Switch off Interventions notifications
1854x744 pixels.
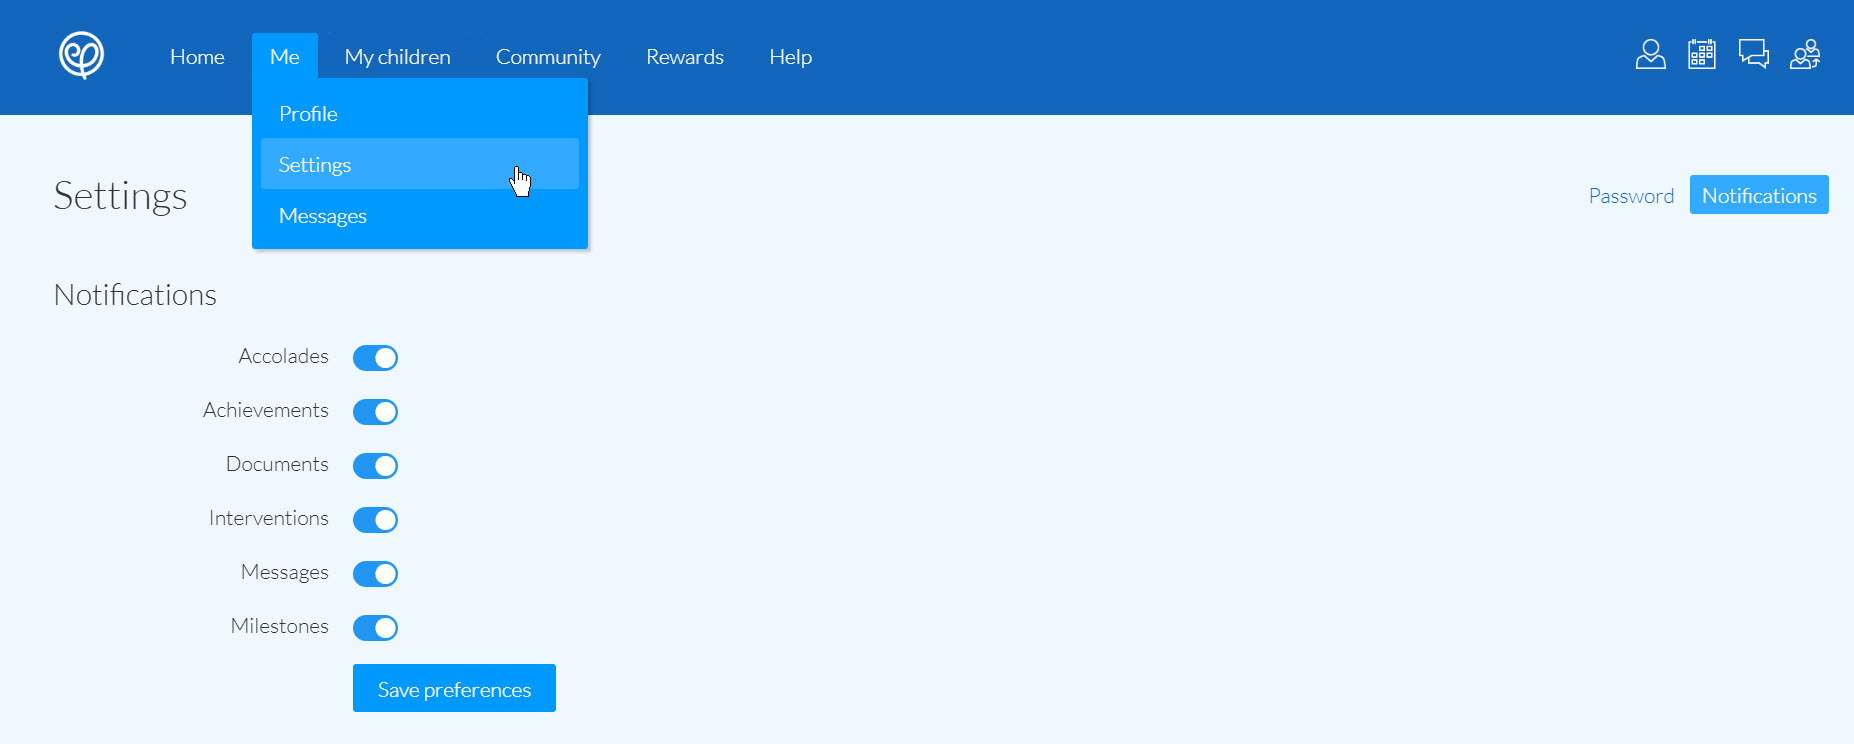point(376,520)
